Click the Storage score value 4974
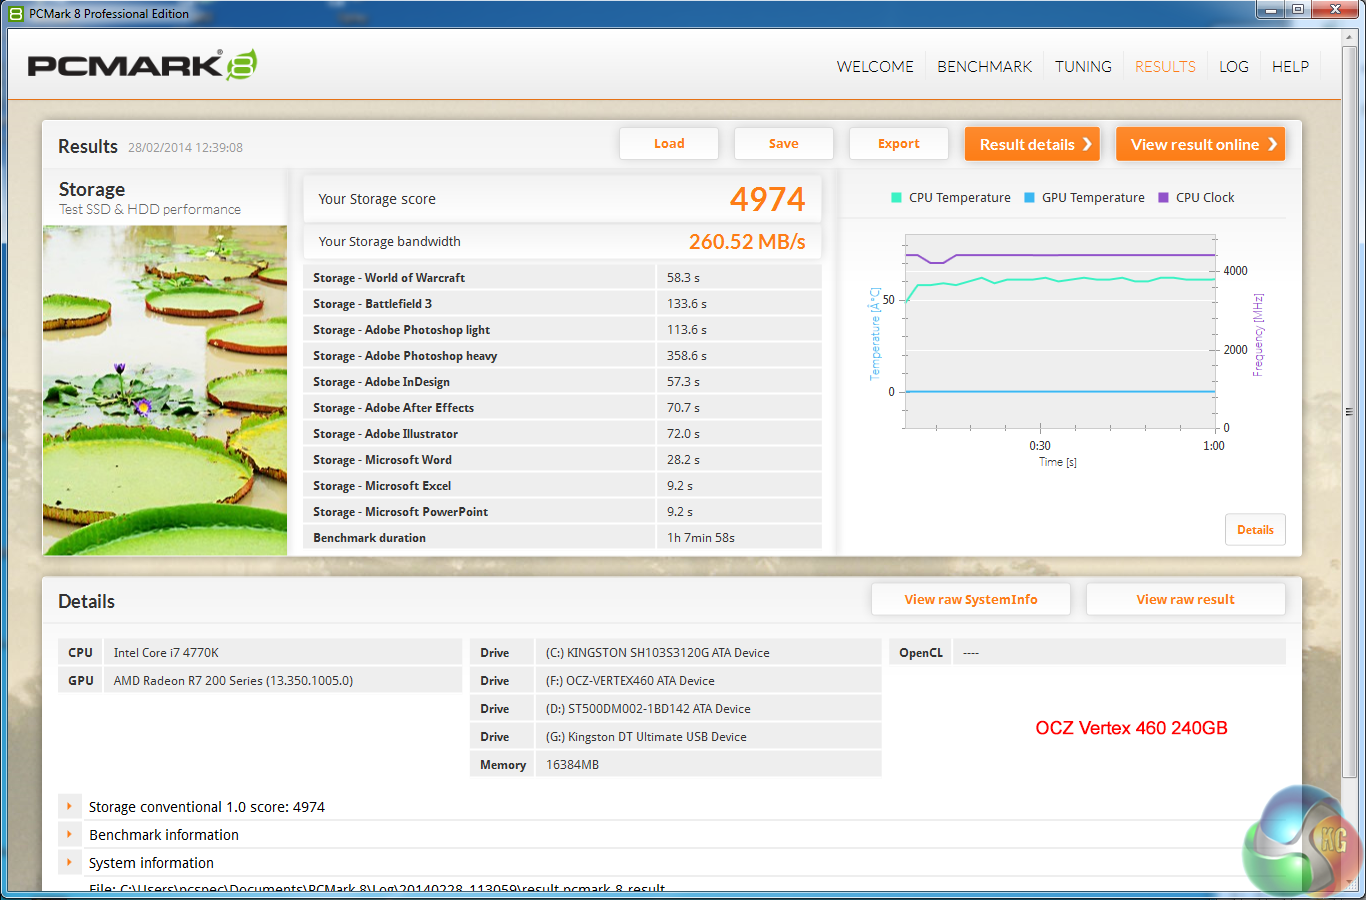The height and width of the screenshot is (900, 1366). click(767, 200)
